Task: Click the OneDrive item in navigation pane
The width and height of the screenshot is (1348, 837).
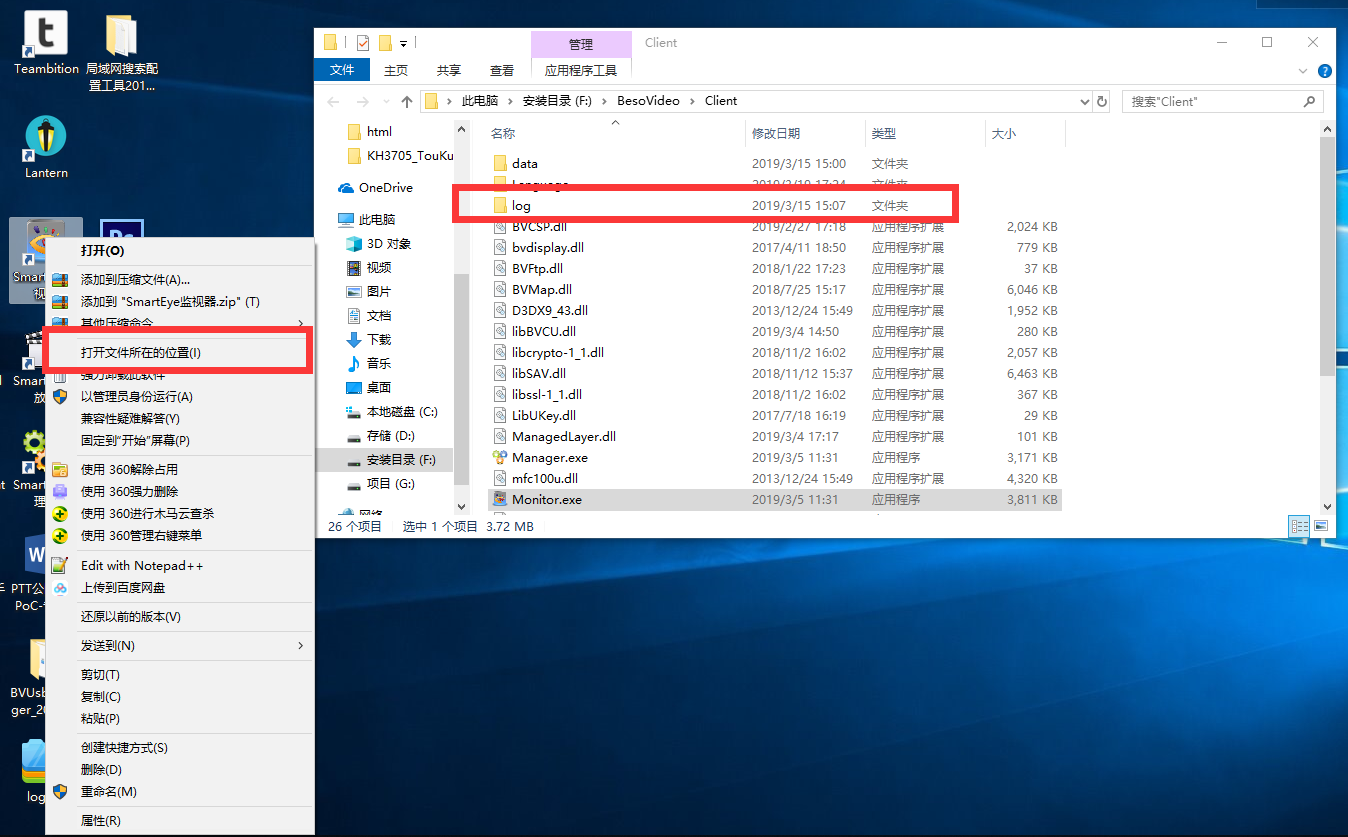Action: pyautogui.click(x=385, y=188)
